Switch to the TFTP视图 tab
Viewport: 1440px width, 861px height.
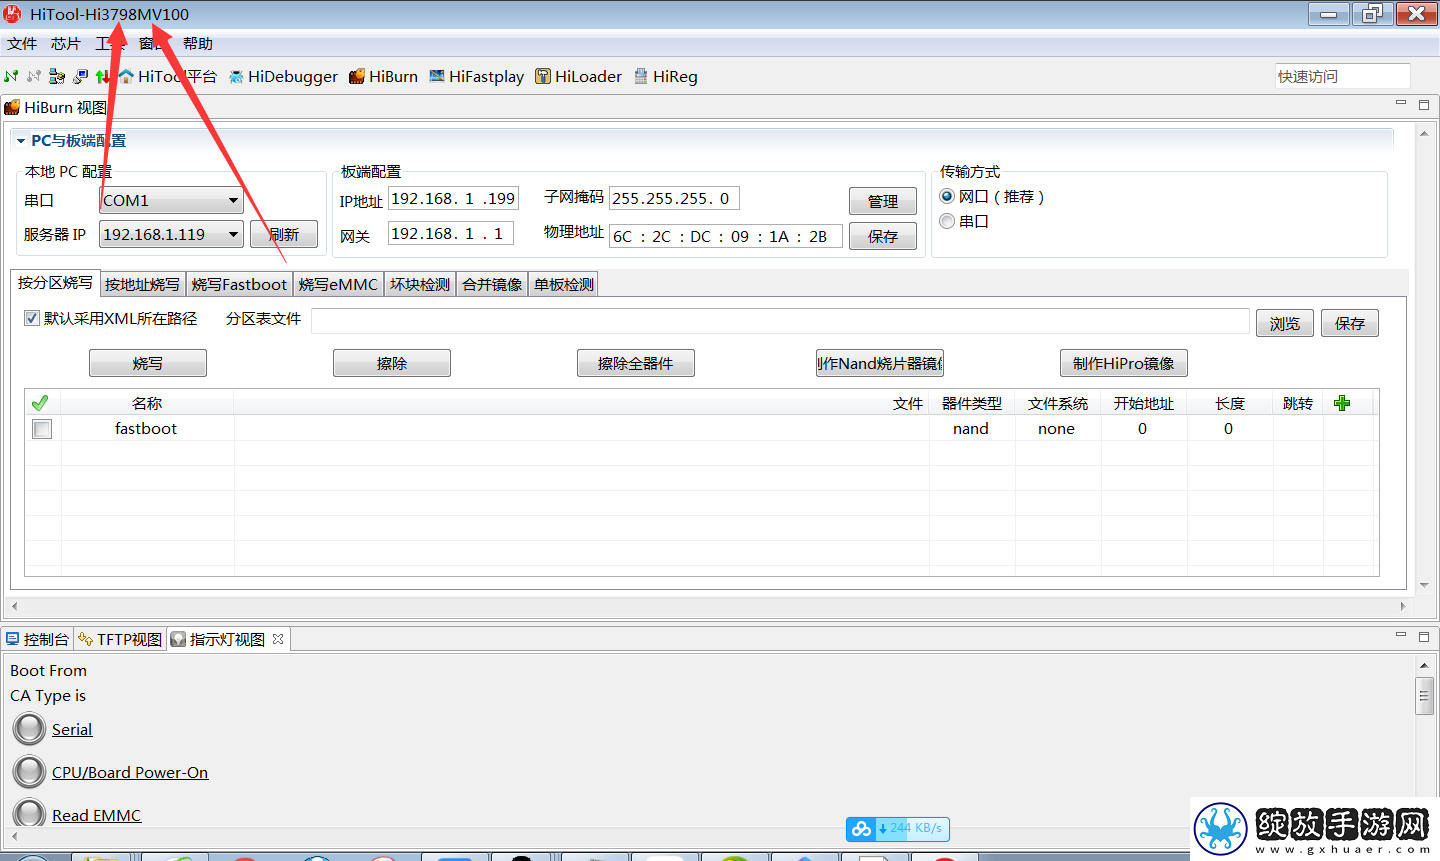pyautogui.click(x=120, y=639)
